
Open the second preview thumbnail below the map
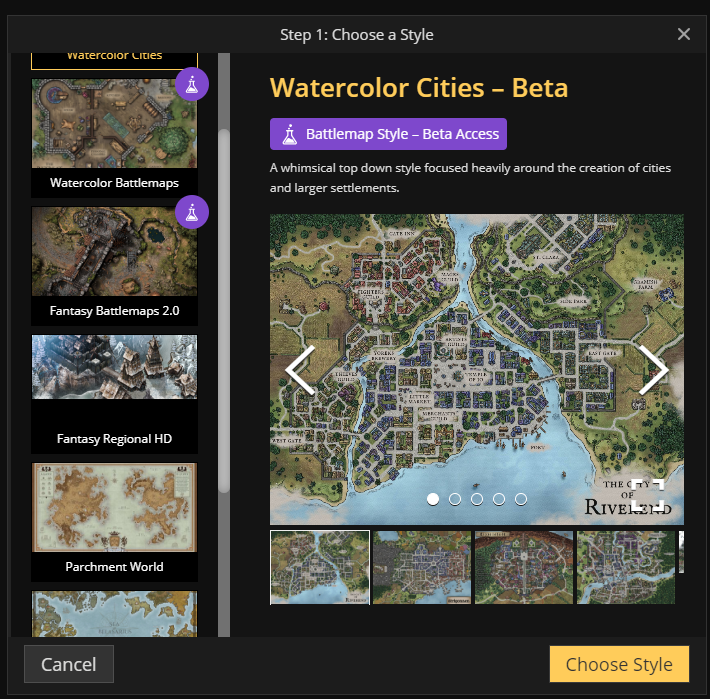pos(421,567)
